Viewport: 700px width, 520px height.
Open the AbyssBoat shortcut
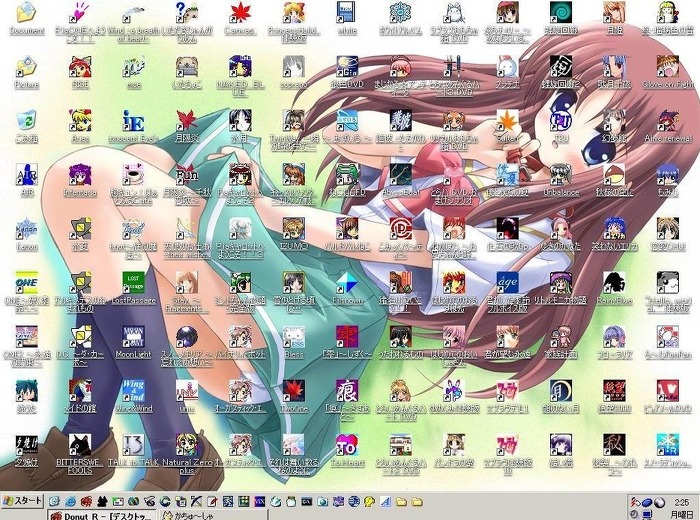pyautogui.click(x=400, y=175)
